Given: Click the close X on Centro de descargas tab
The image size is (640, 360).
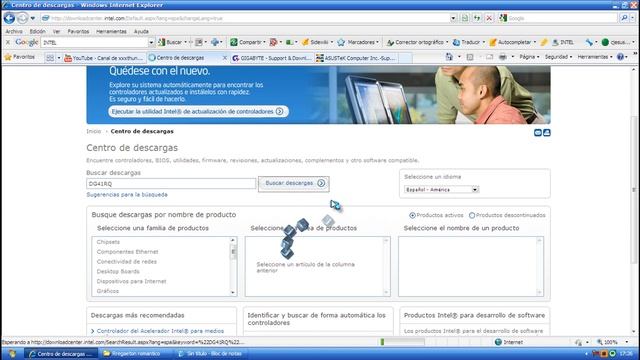Looking at the screenshot, I should pyautogui.click(x=224, y=58).
